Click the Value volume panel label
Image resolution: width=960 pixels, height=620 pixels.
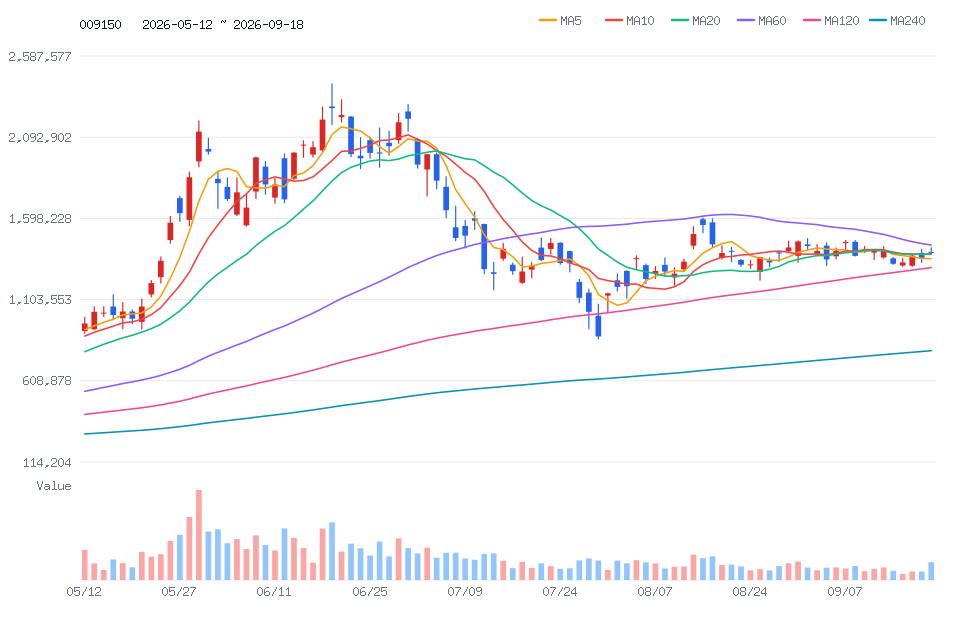click(54, 486)
